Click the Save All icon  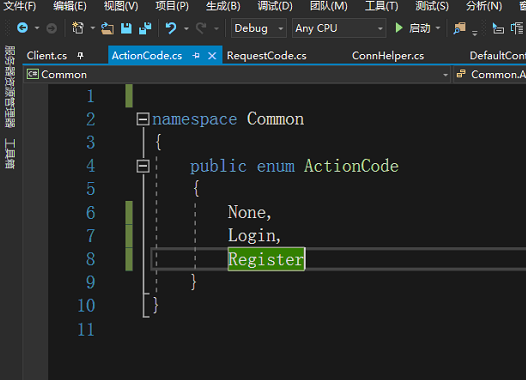point(145,28)
